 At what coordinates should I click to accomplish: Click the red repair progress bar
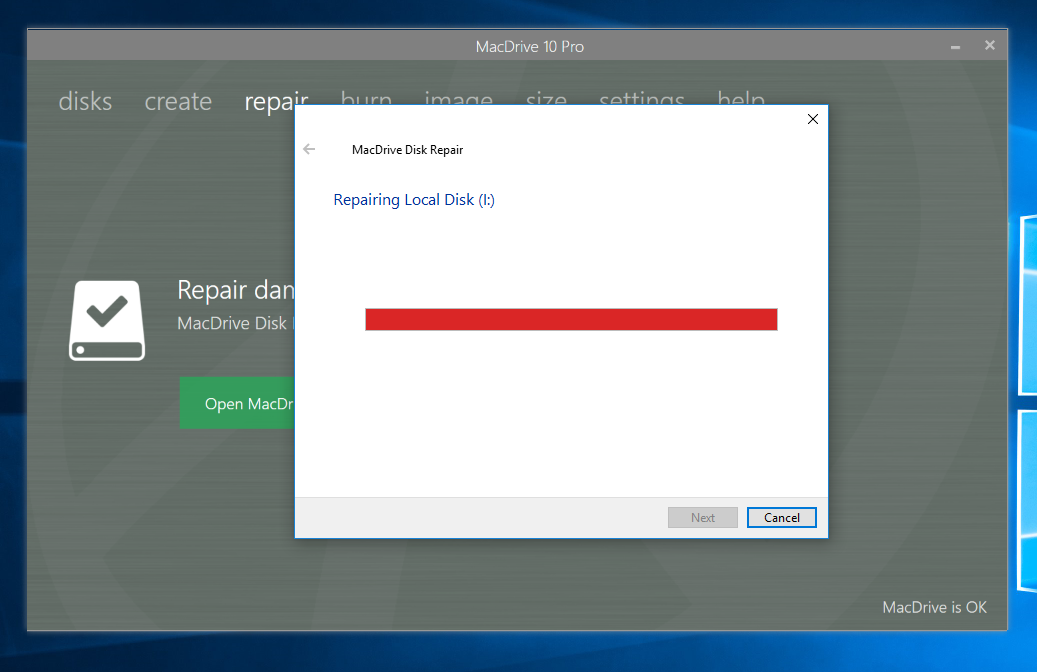(571, 319)
